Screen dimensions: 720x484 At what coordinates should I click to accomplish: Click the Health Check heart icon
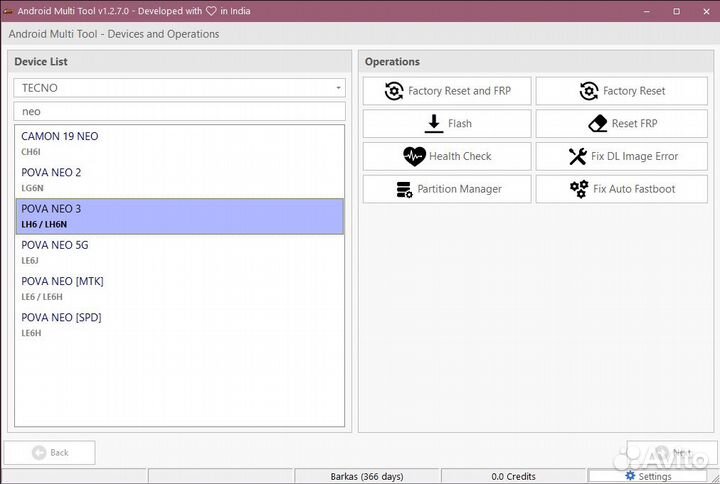414,156
